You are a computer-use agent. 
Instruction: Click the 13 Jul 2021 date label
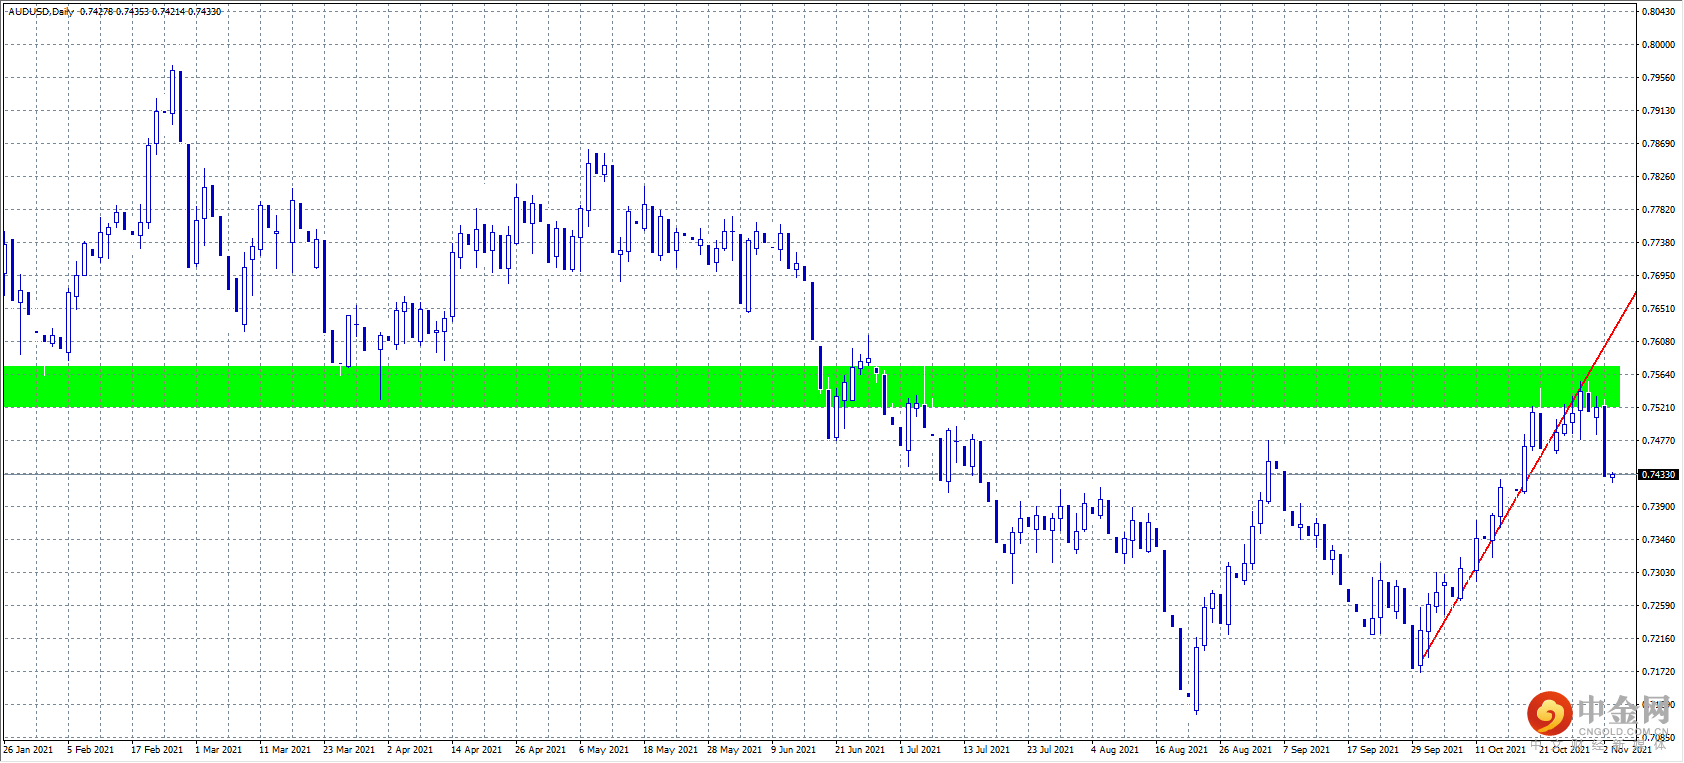coord(988,750)
